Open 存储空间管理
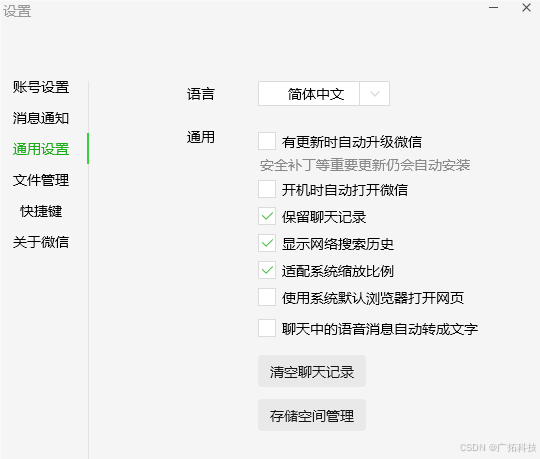The height and width of the screenshot is (459, 540). 312,415
